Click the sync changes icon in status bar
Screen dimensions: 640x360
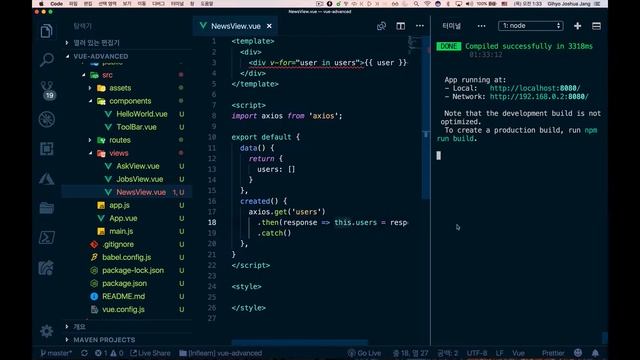point(84,353)
